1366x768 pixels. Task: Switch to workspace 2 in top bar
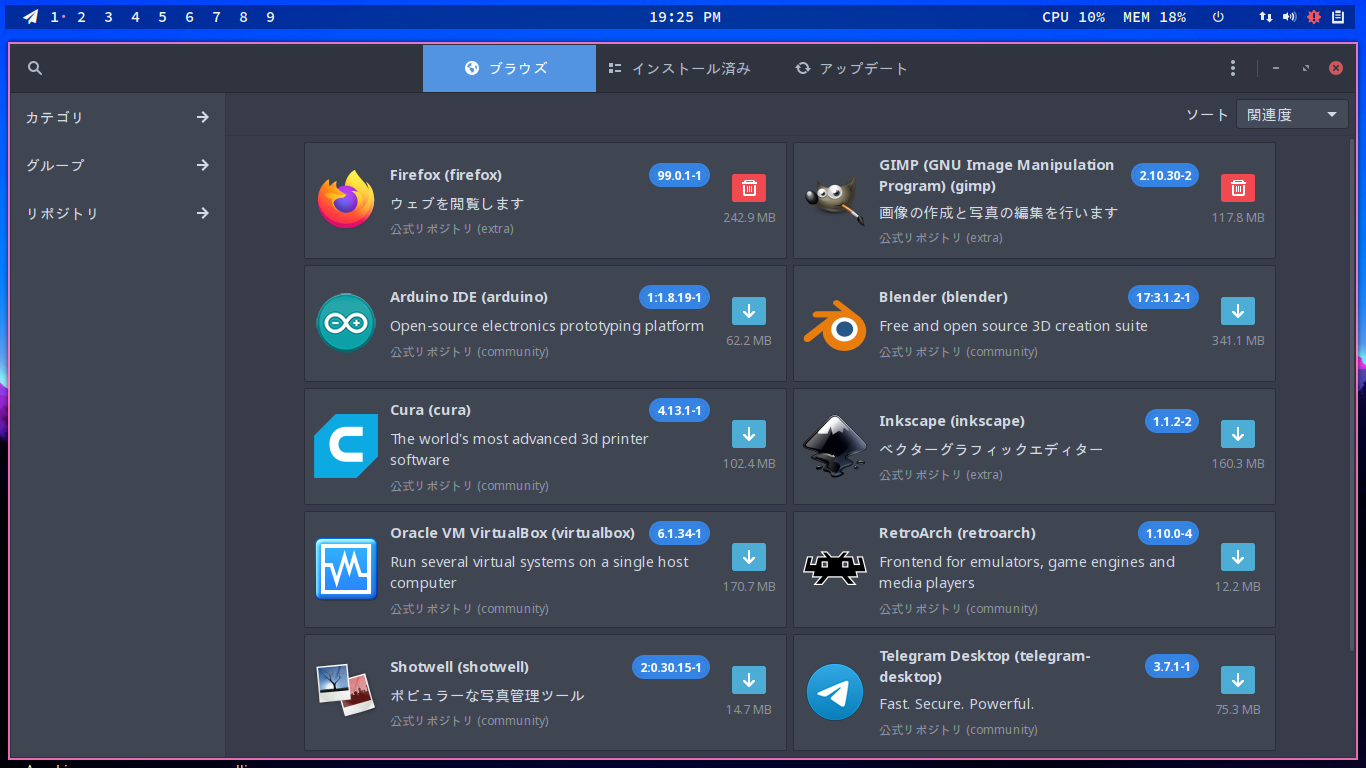[x=81, y=17]
